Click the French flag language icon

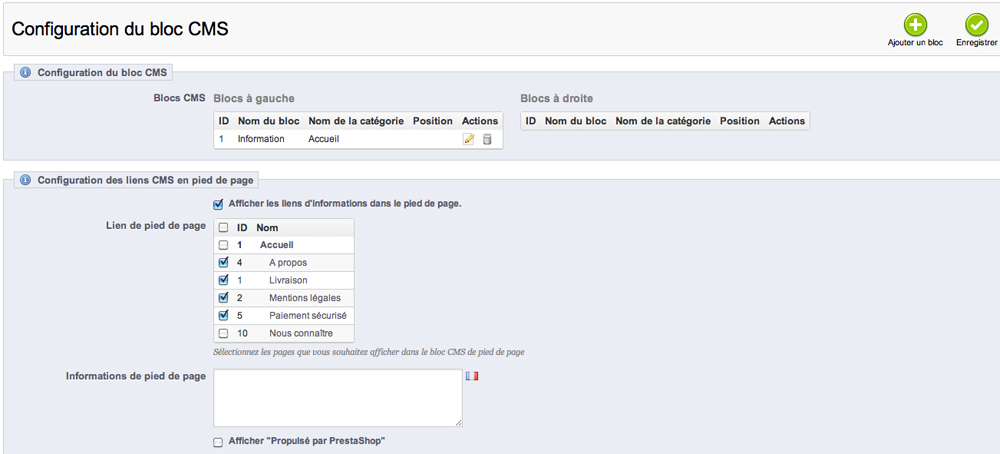tap(472, 376)
